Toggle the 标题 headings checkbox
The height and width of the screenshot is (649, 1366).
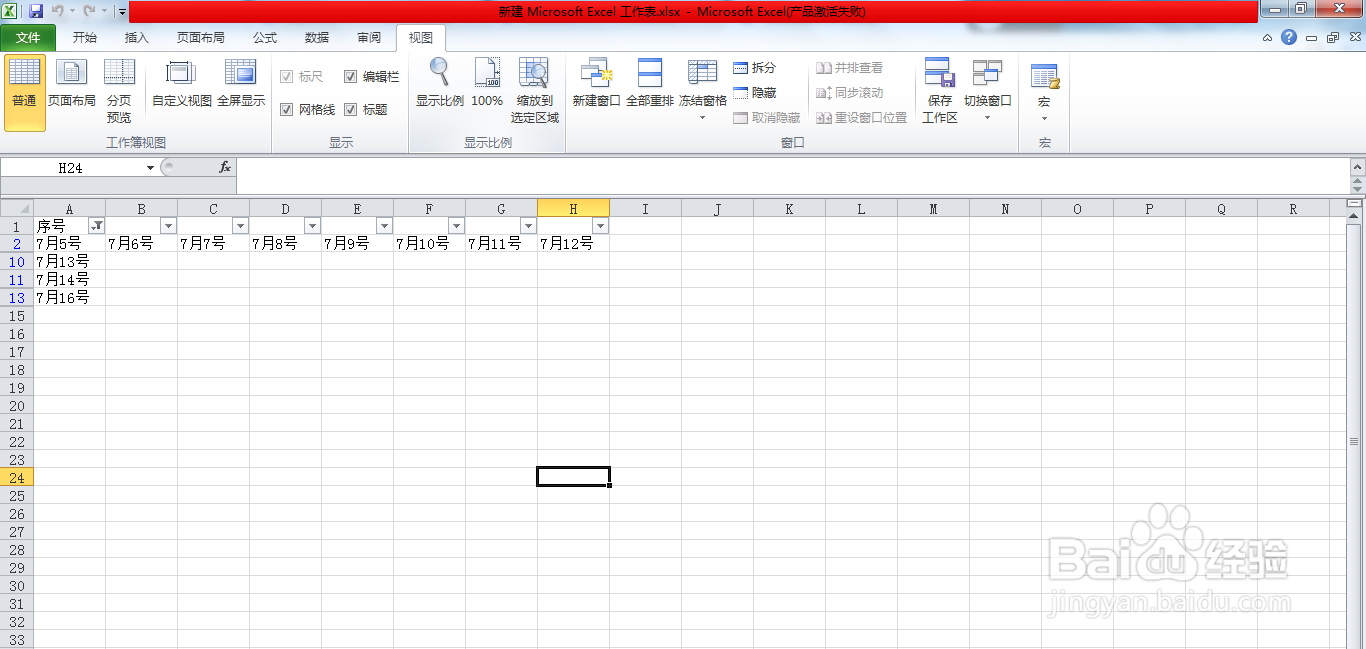pyautogui.click(x=351, y=109)
